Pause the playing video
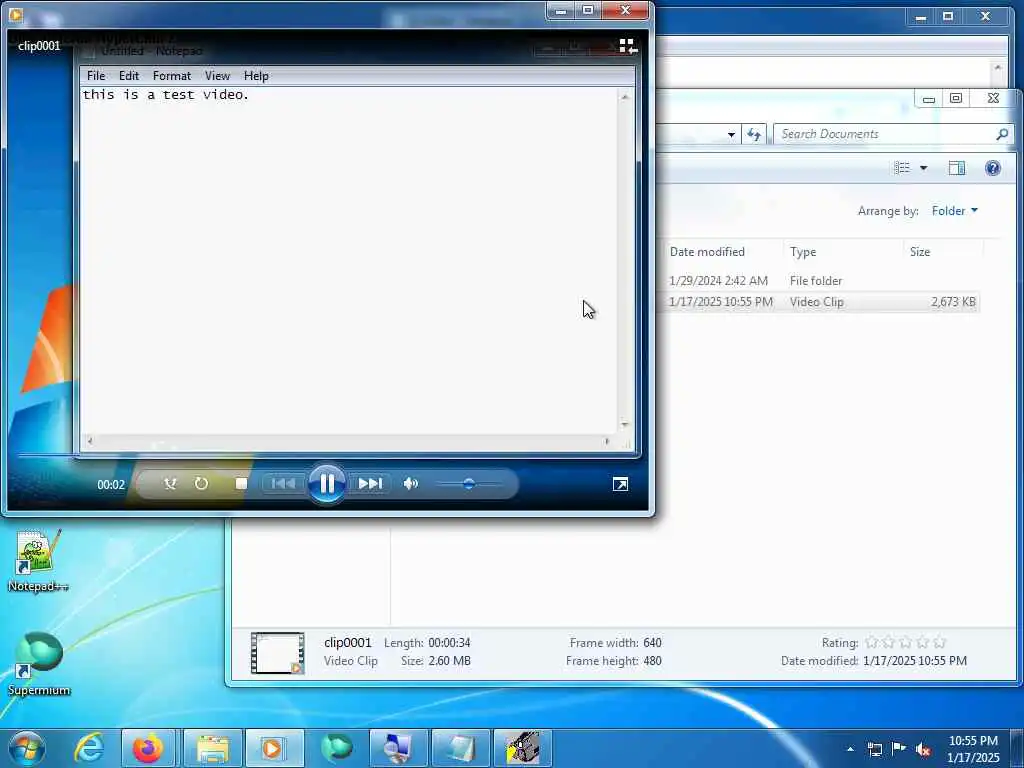The width and height of the screenshot is (1024, 768). 327,484
